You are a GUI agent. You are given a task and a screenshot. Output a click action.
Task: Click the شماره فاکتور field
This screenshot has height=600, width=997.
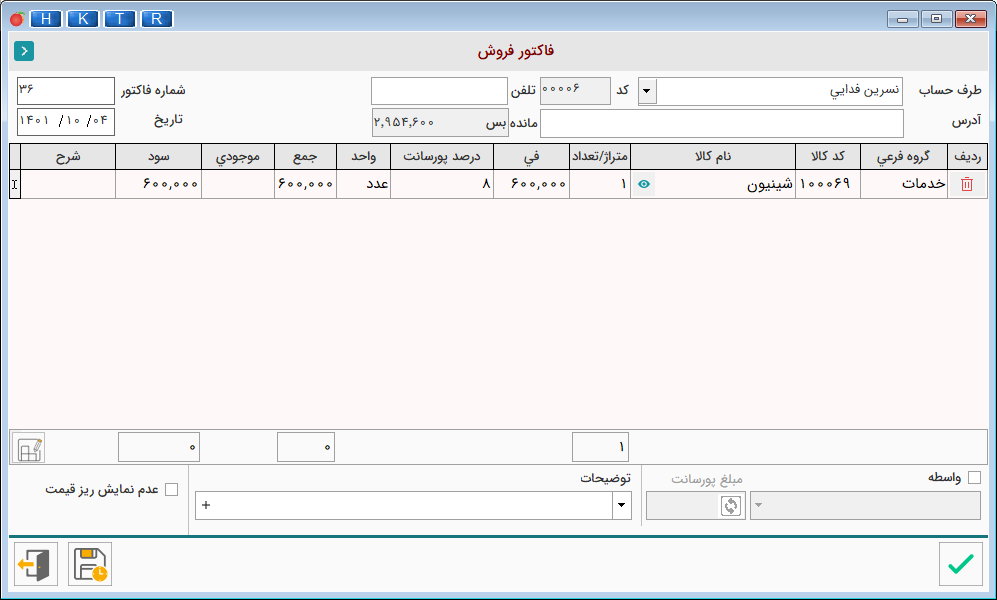point(66,91)
